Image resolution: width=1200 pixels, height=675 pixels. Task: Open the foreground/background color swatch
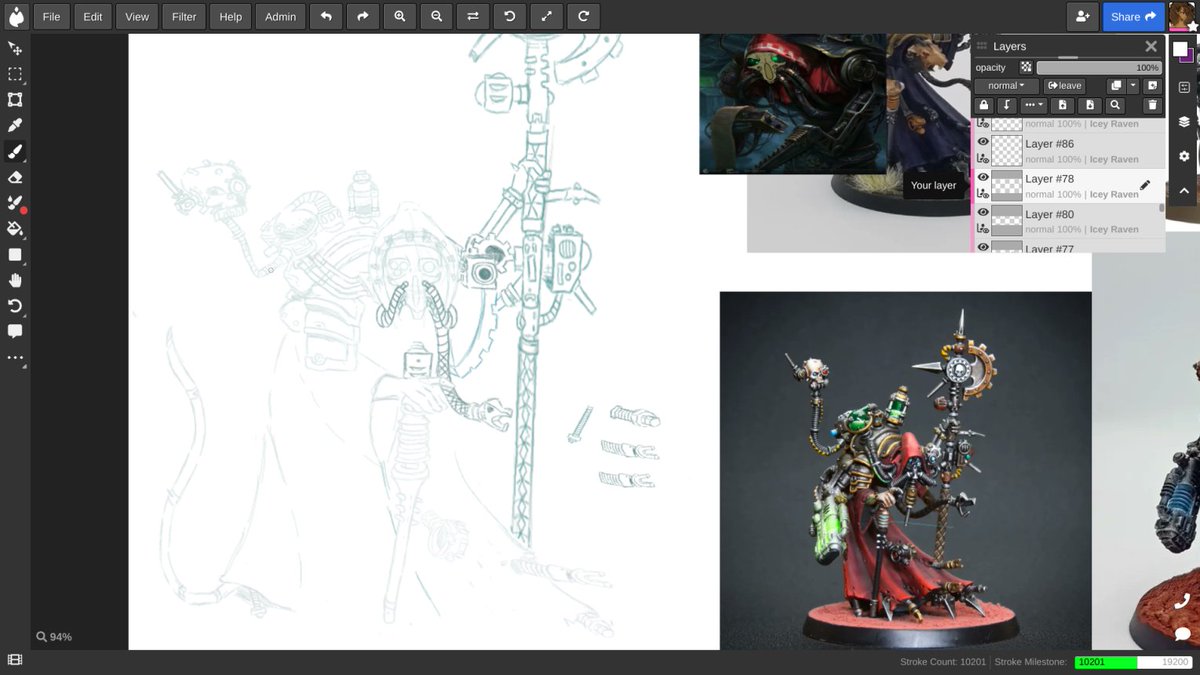1183,51
